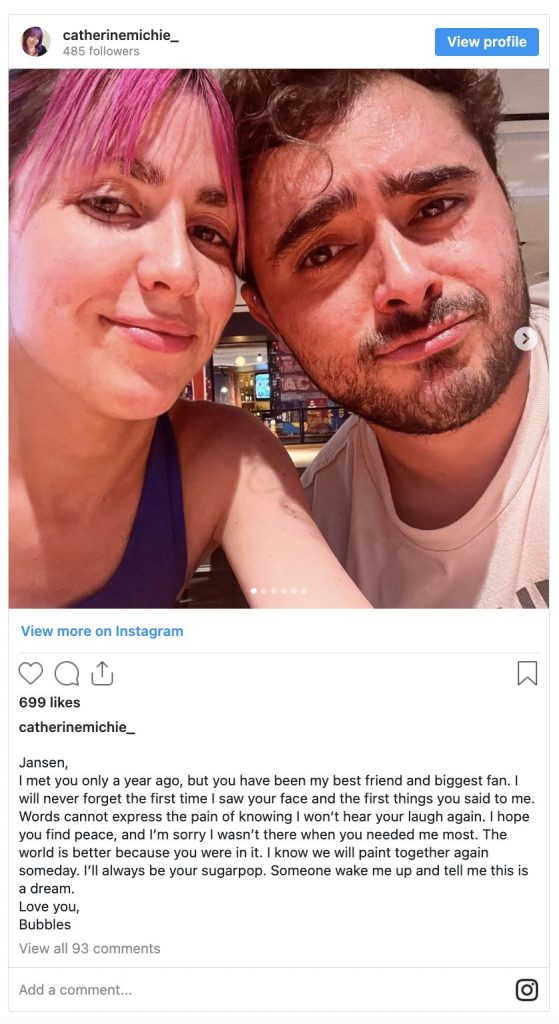559x1024 pixels.
Task: Click the heart like icon
Action: [x=30, y=673]
